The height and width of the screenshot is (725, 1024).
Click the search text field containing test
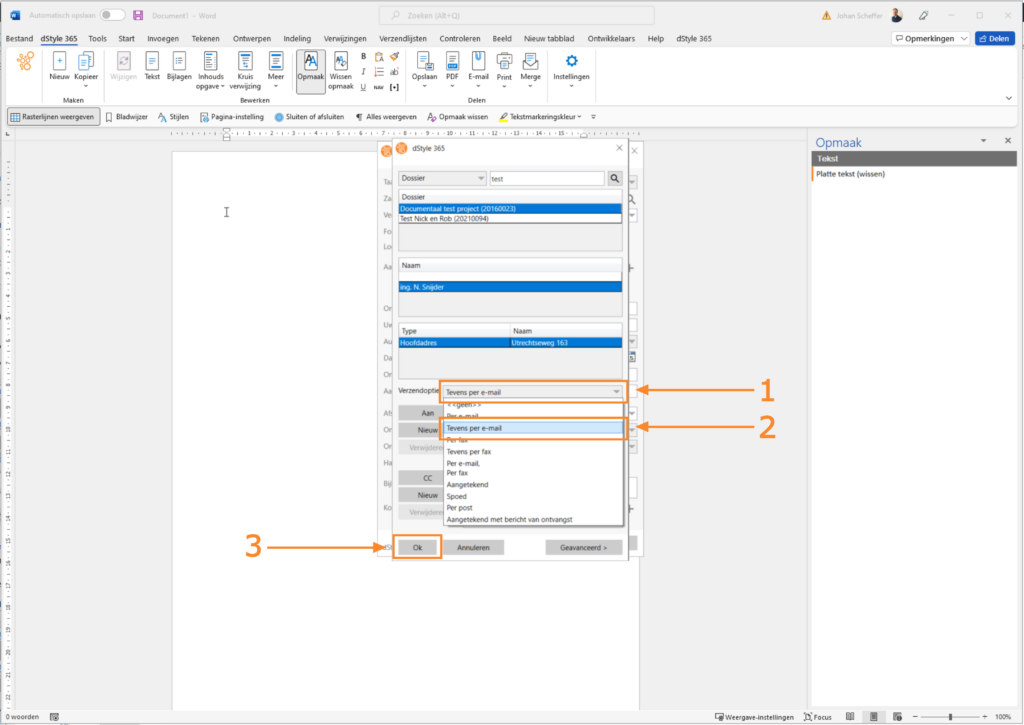[547, 178]
